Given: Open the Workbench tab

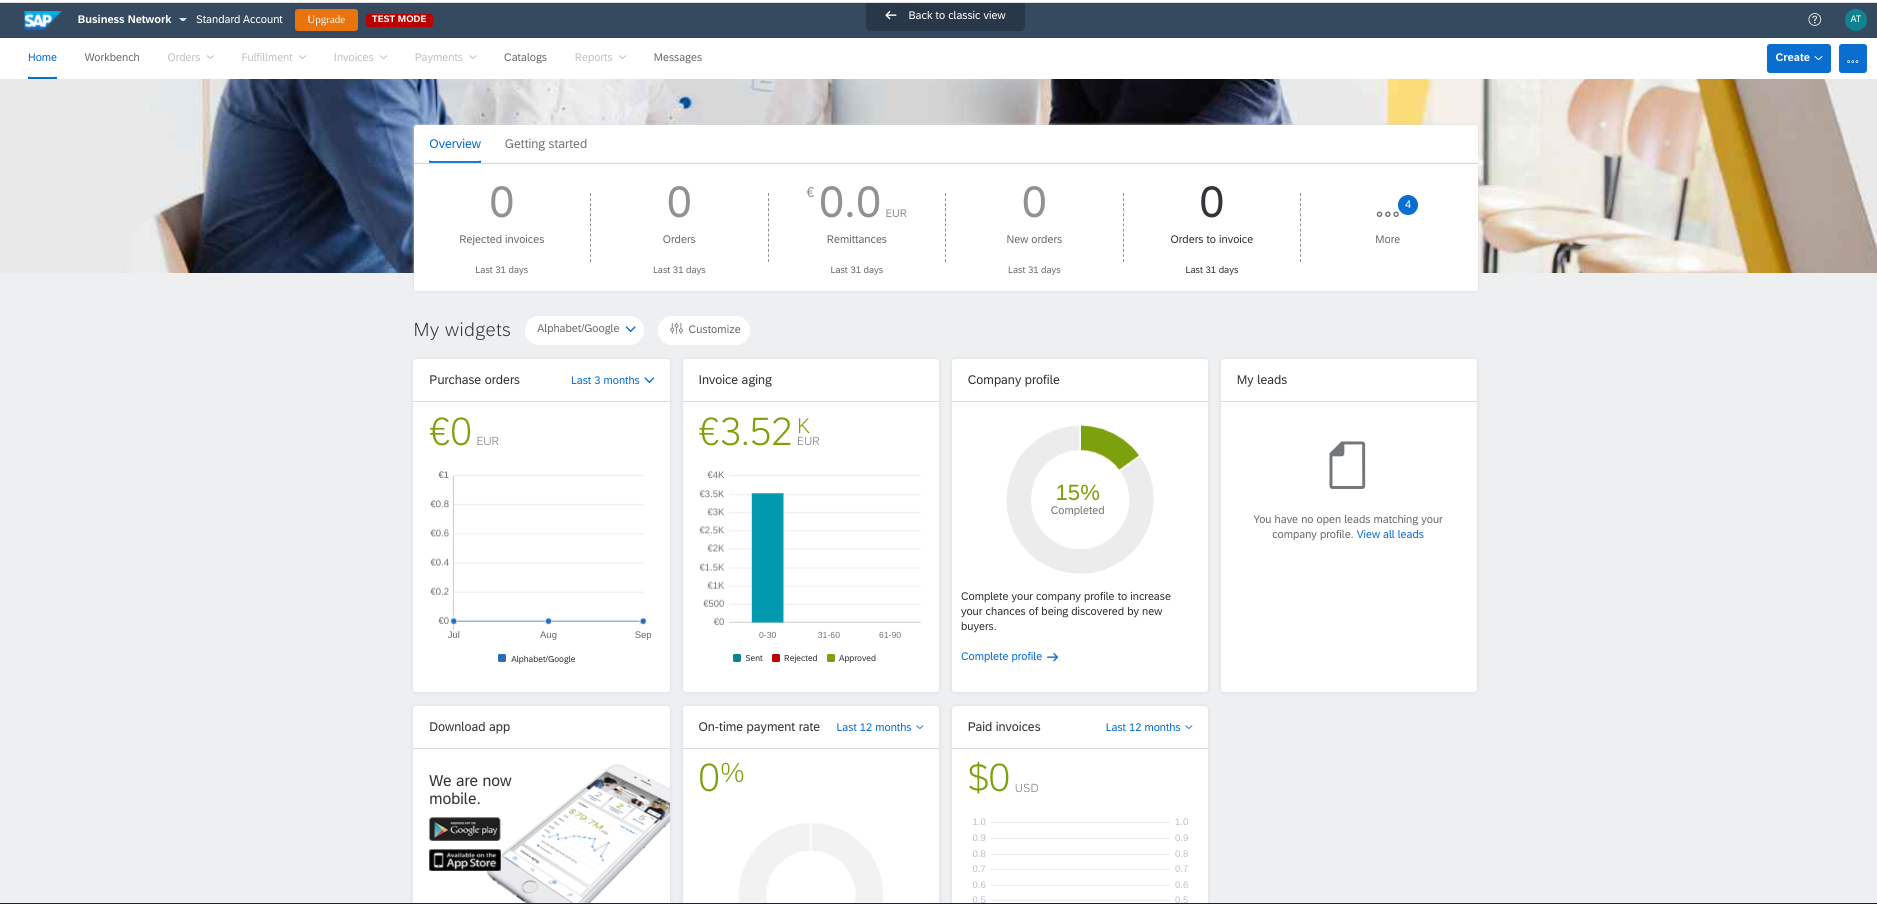Looking at the screenshot, I should click(112, 58).
